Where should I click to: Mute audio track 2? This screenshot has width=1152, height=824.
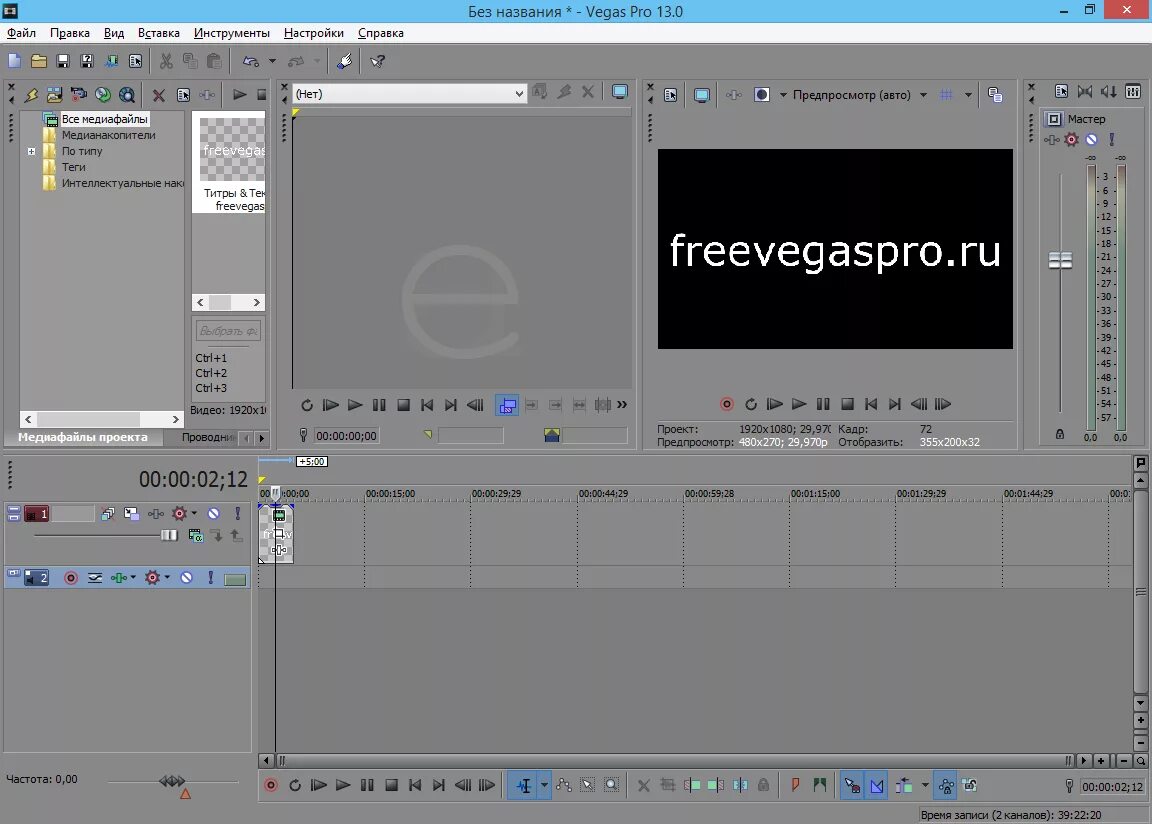187,578
